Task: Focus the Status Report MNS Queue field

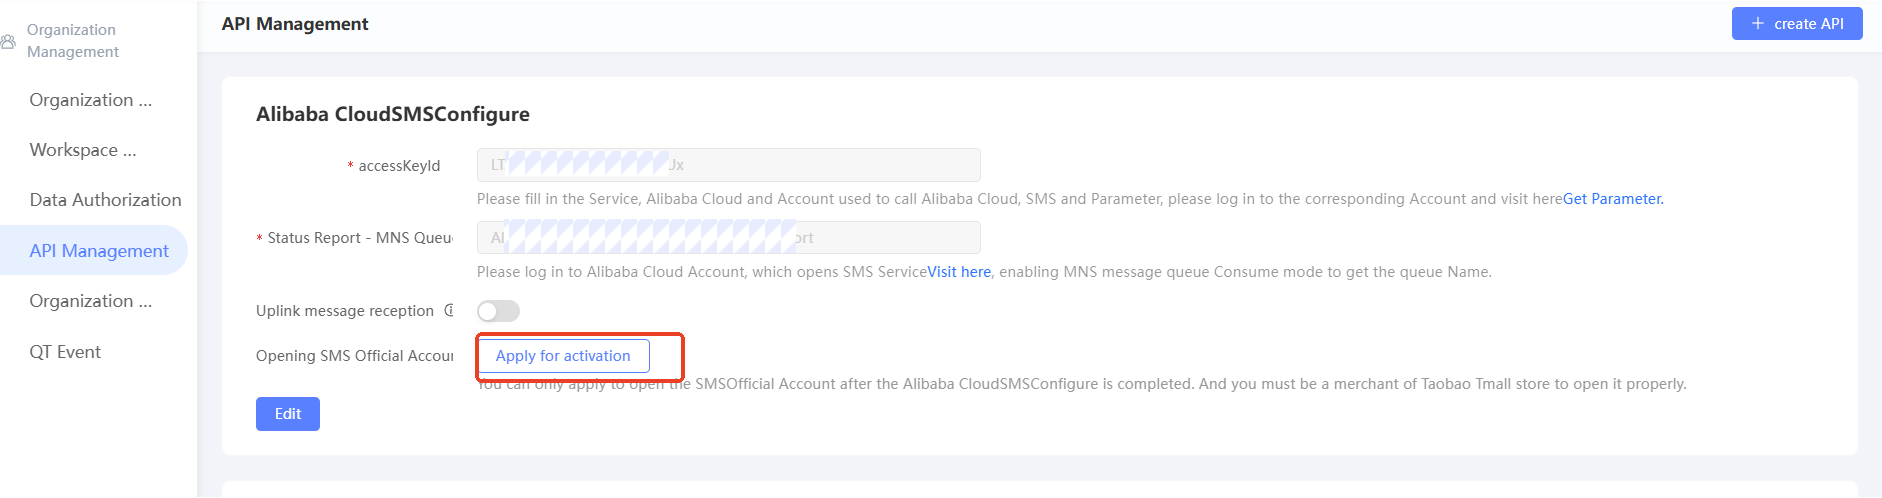Action: [728, 238]
